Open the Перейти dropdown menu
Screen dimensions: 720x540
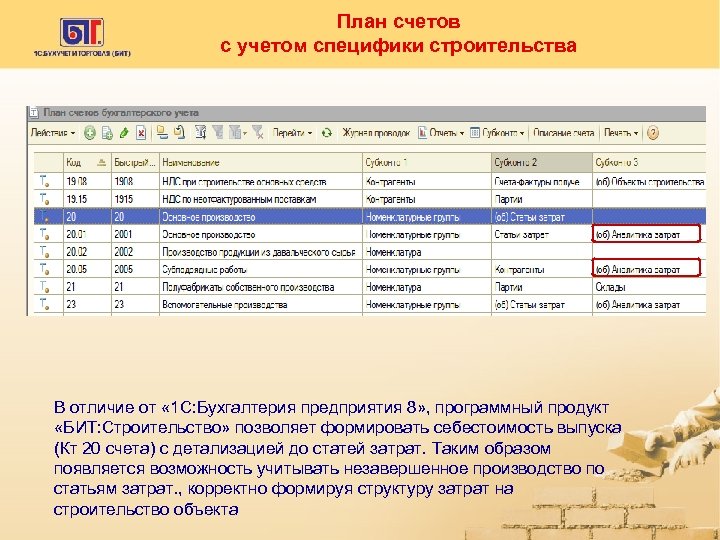(x=292, y=133)
